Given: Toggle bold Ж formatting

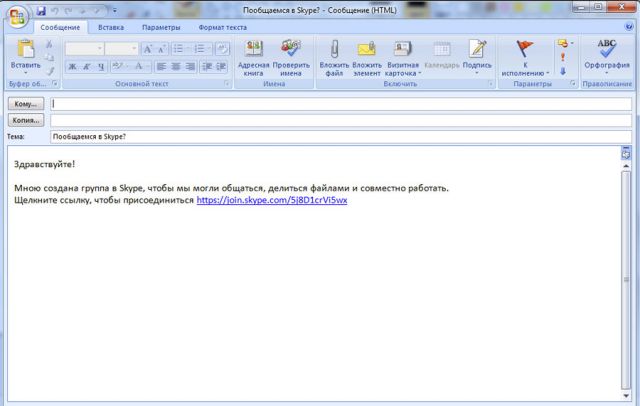Looking at the screenshot, I should (72, 67).
